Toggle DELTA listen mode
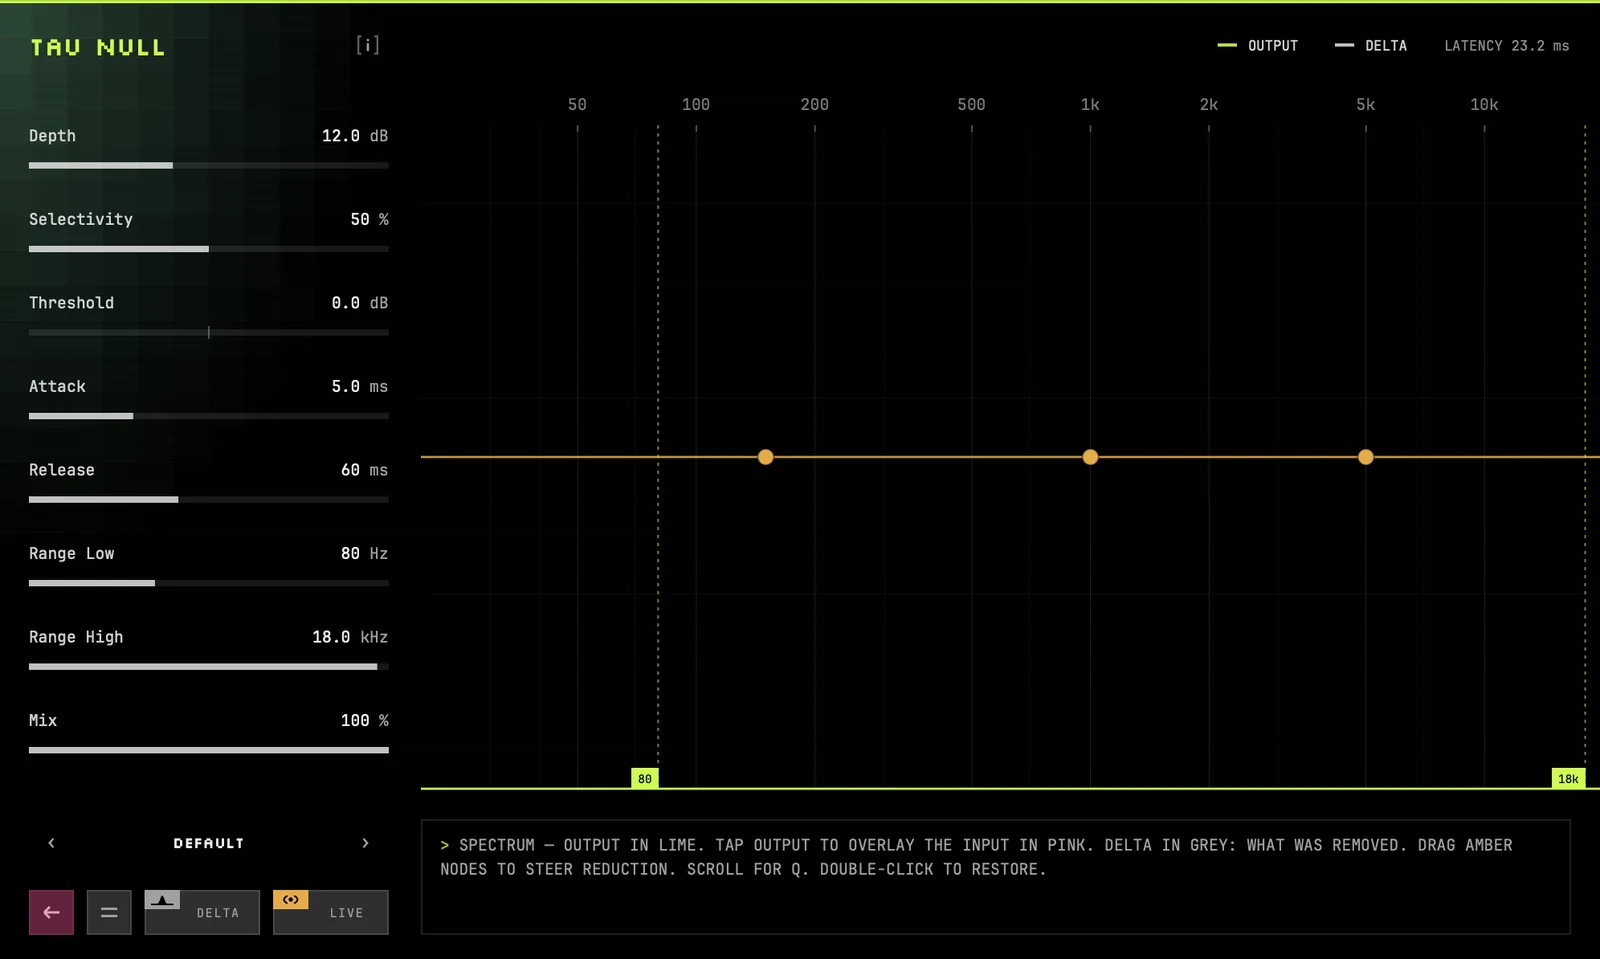The height and width of the screenshot is (959, 1600). point(202,912)
